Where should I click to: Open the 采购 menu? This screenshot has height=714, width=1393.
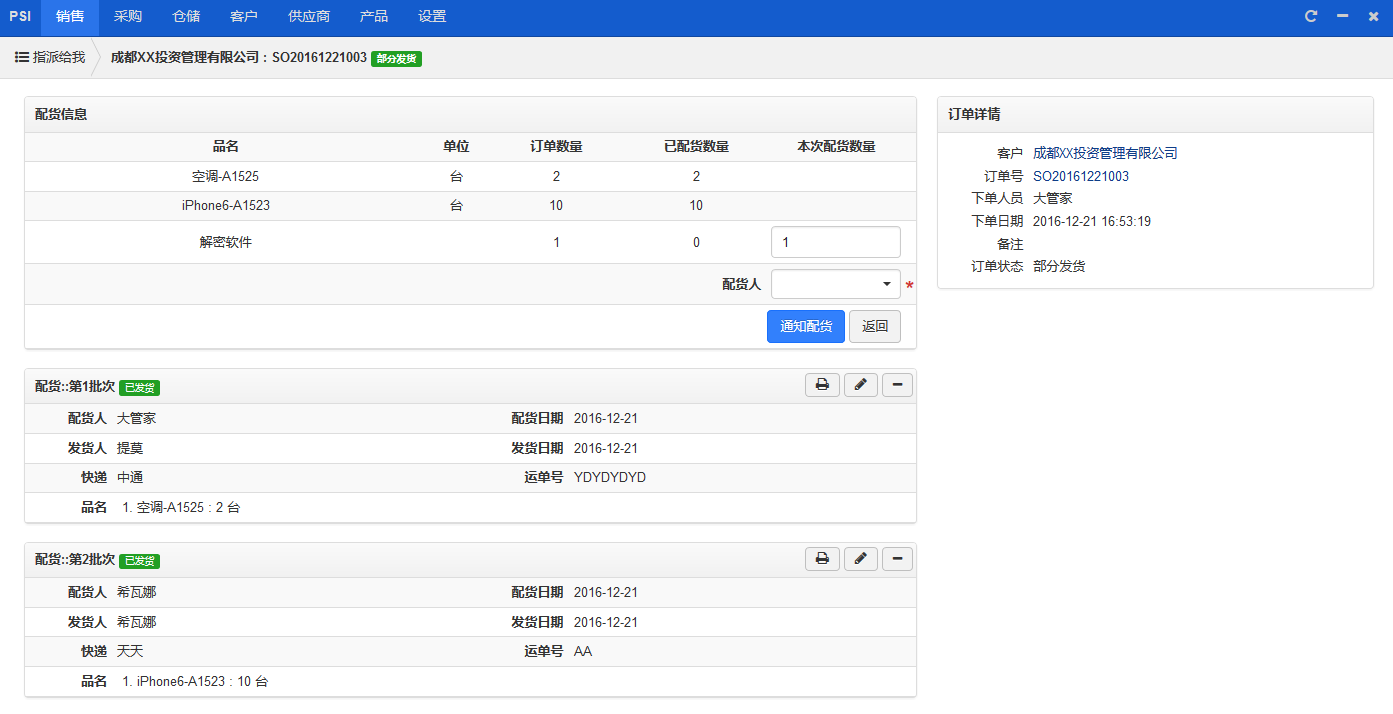point(128,17)
